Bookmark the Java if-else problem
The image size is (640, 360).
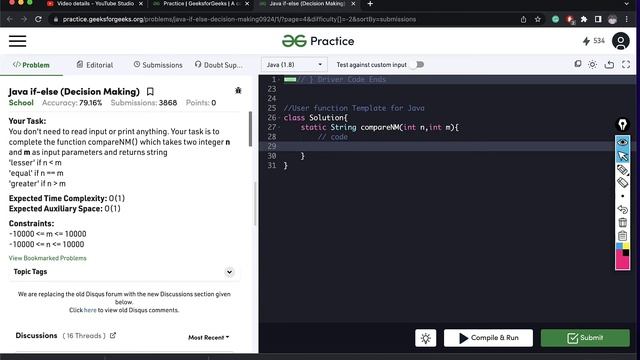[150, 91]
